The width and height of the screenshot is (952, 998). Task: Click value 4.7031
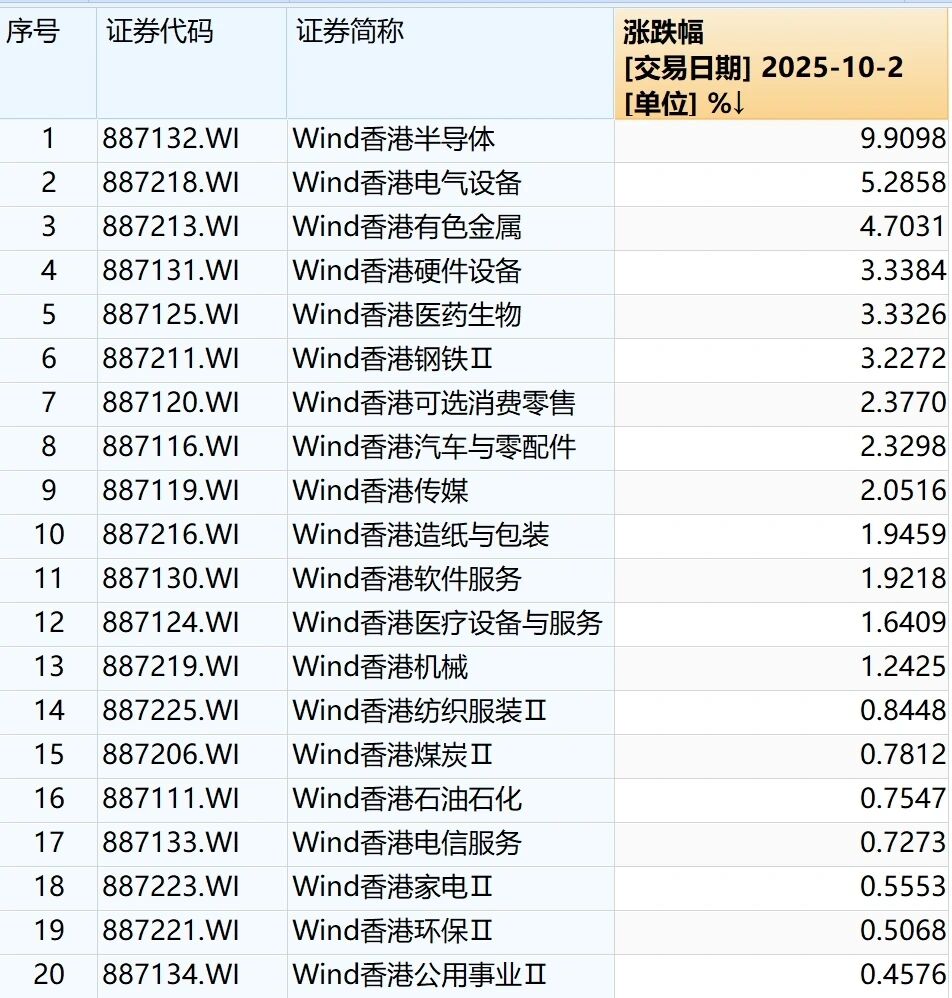point(903,227)
